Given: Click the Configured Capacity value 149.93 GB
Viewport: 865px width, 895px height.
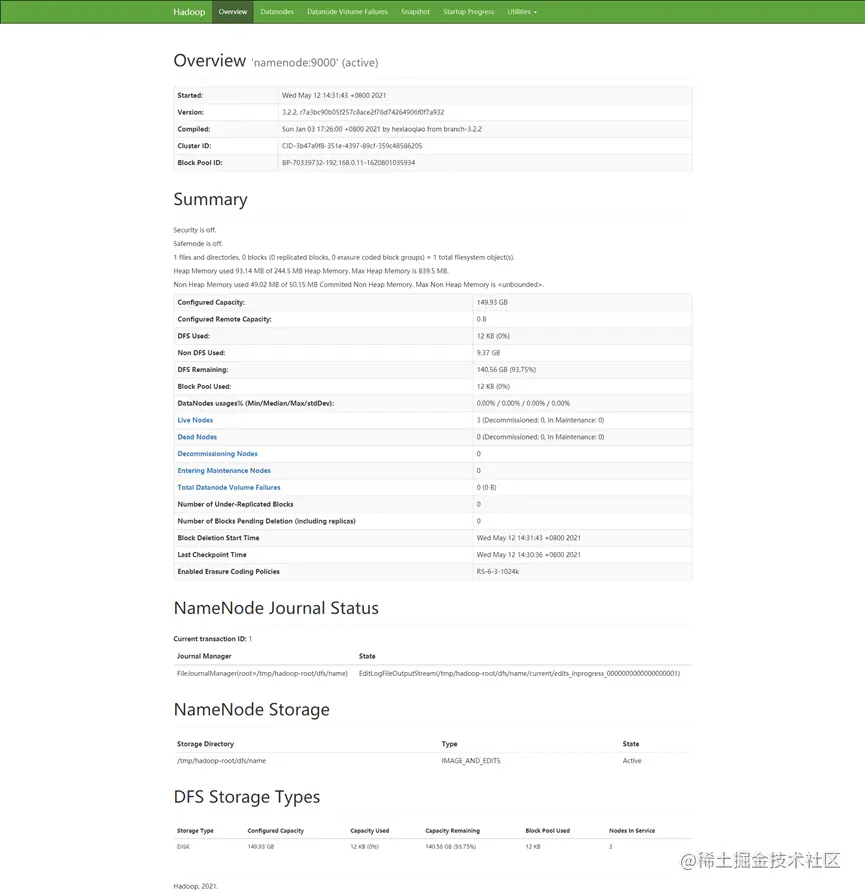Looking at the screenshot, I should 492,303.
